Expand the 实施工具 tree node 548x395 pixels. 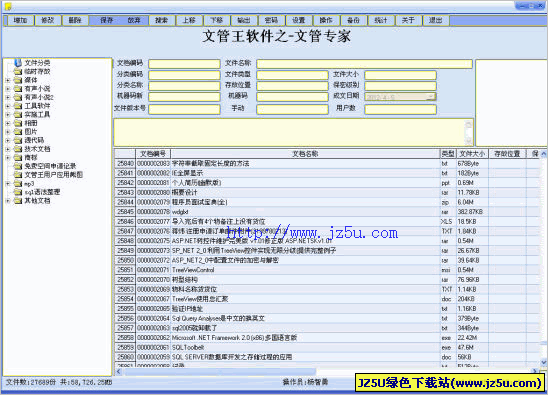(8, 115)
